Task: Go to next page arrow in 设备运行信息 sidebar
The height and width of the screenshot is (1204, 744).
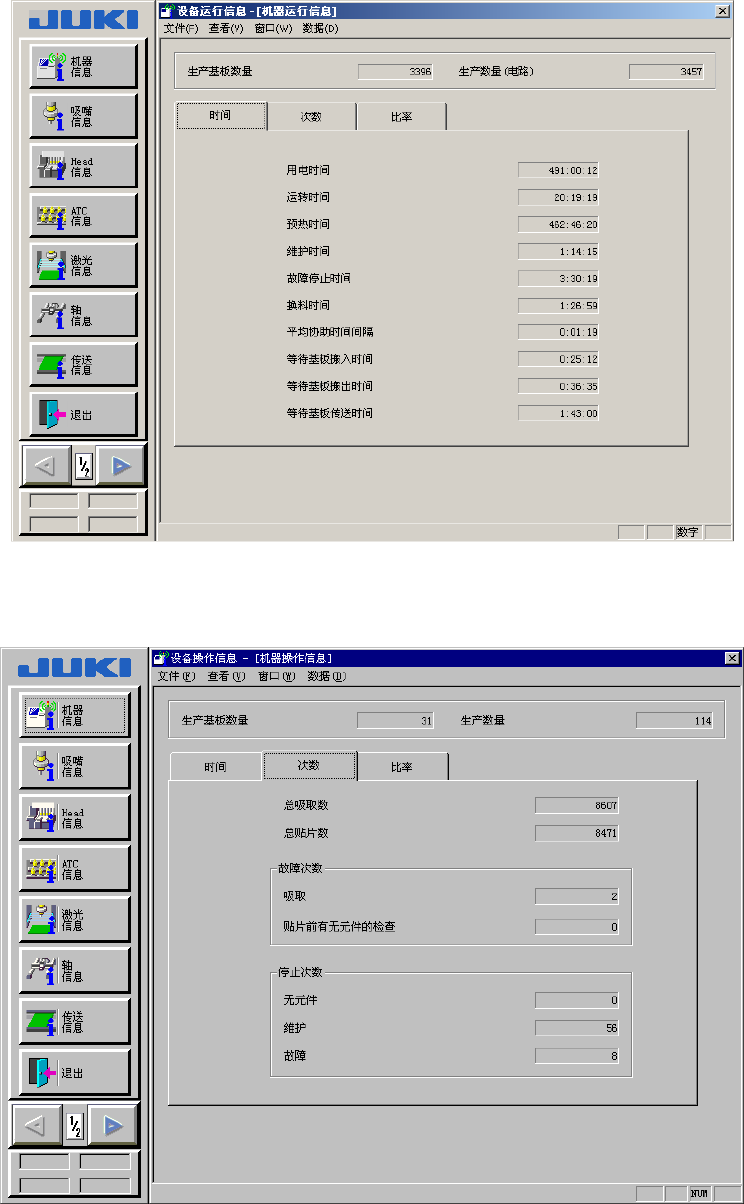Action: pyautogui.click(x=121, y=465)
